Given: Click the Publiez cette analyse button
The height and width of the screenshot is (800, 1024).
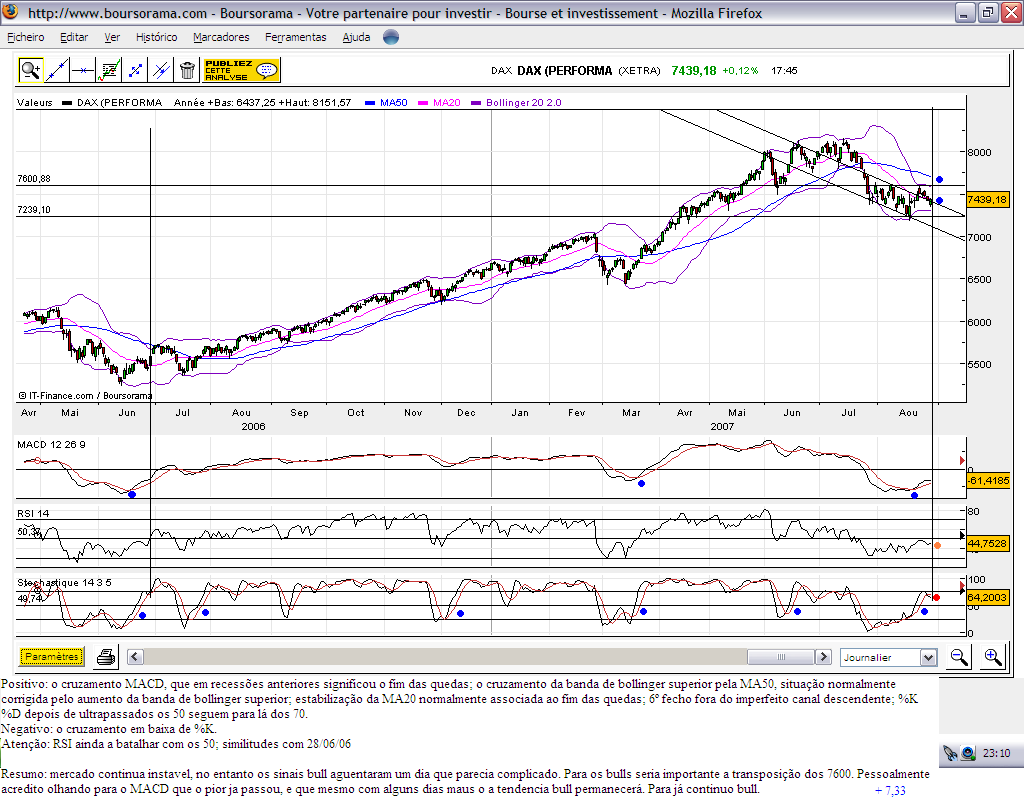Looking at the screenshot, I should (242, 70).
